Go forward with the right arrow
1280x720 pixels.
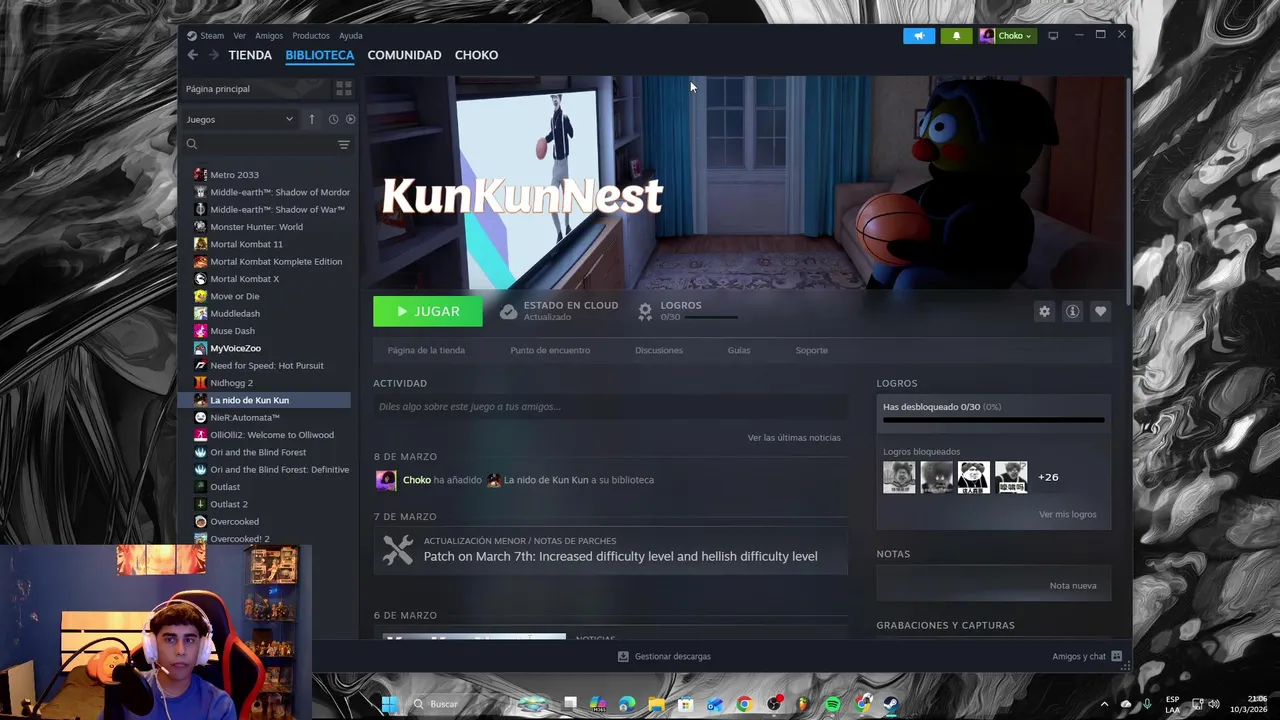(213, 55)
